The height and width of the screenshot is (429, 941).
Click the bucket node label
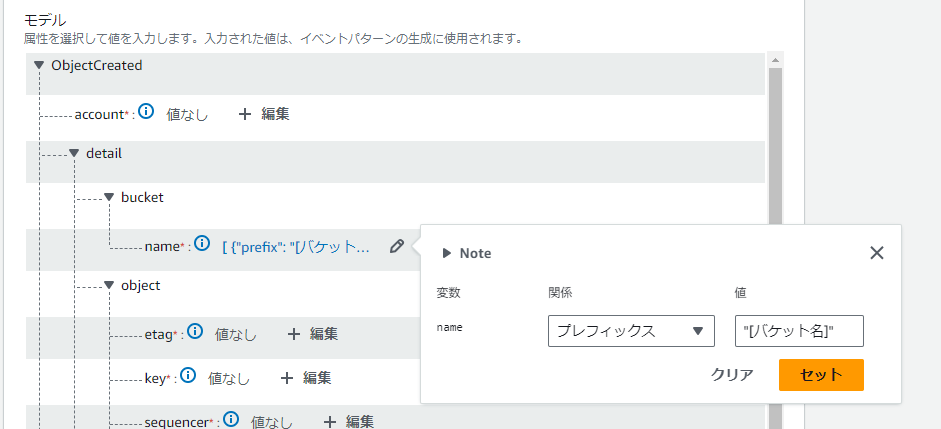[x=142, y=197]
